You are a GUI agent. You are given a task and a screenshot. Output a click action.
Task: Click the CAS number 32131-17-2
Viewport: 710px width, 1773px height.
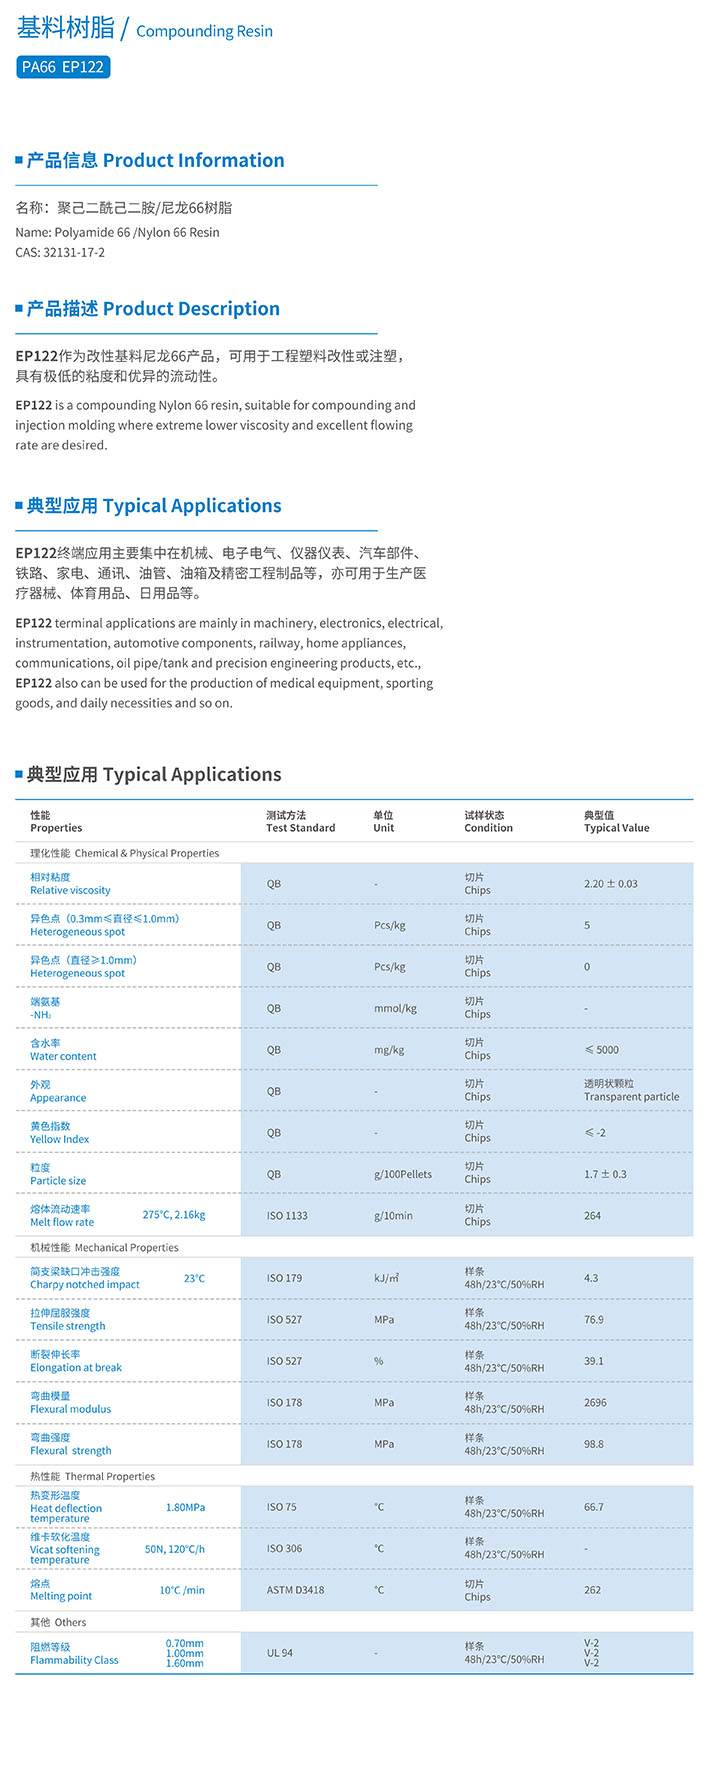point(60,252)
